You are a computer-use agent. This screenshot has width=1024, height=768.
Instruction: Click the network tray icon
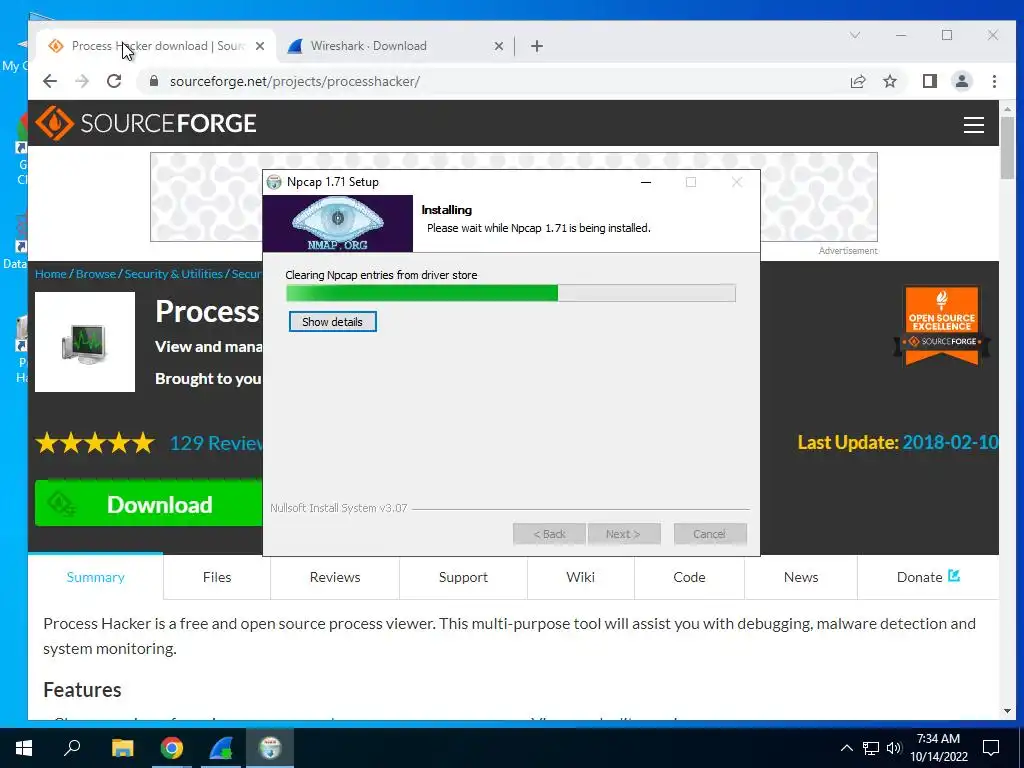871,748
